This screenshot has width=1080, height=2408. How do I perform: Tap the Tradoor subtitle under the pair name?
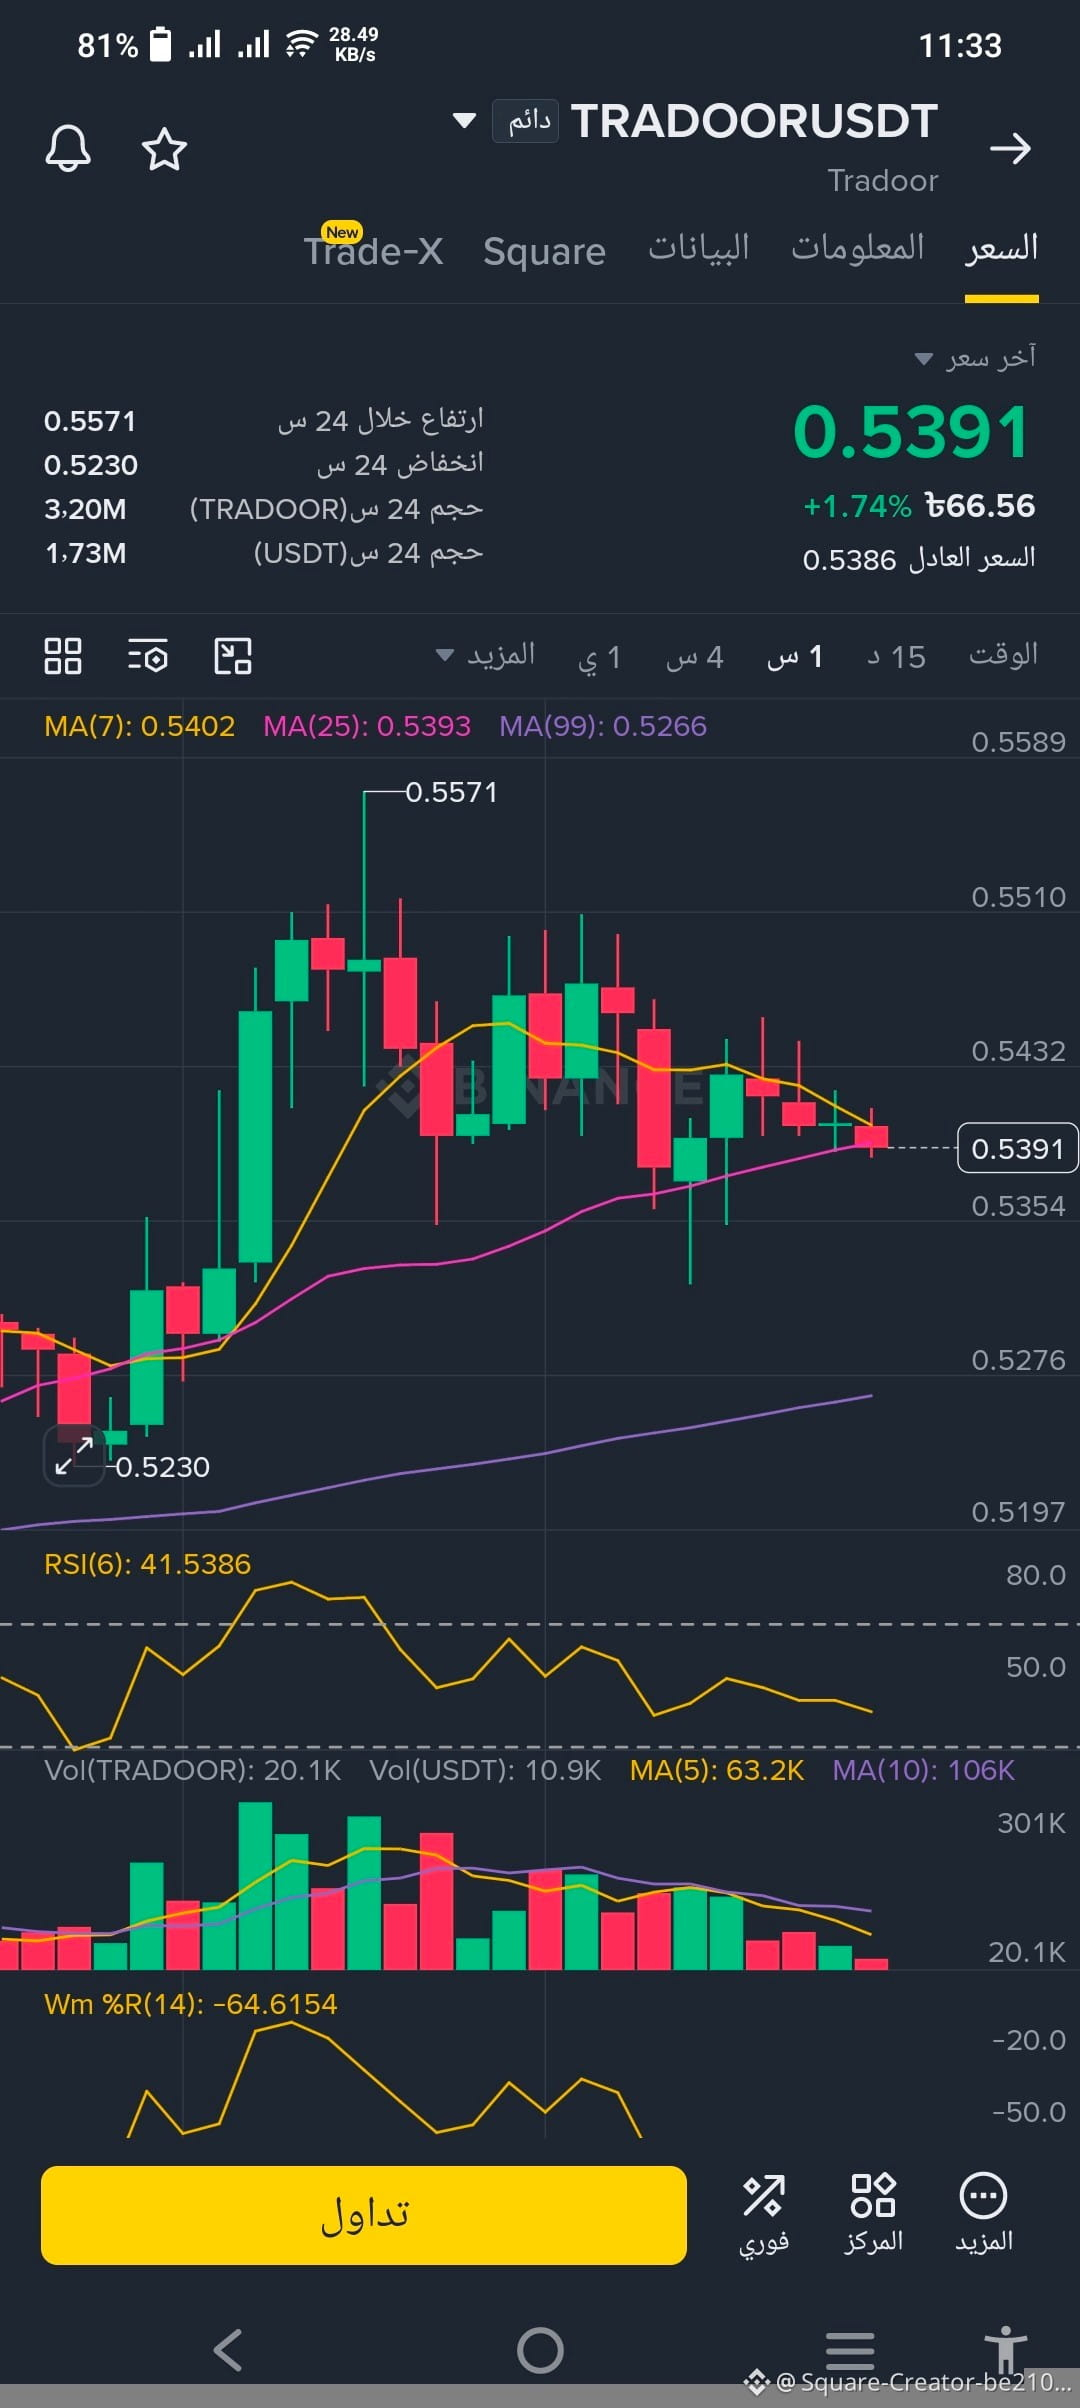pos(883,180)
